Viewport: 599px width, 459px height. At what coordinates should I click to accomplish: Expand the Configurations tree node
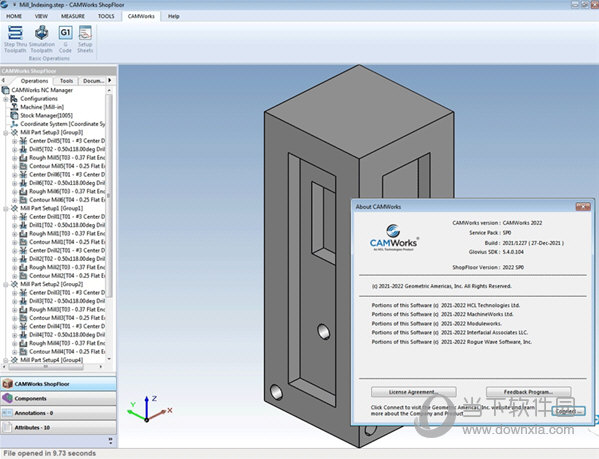(6, 99)
